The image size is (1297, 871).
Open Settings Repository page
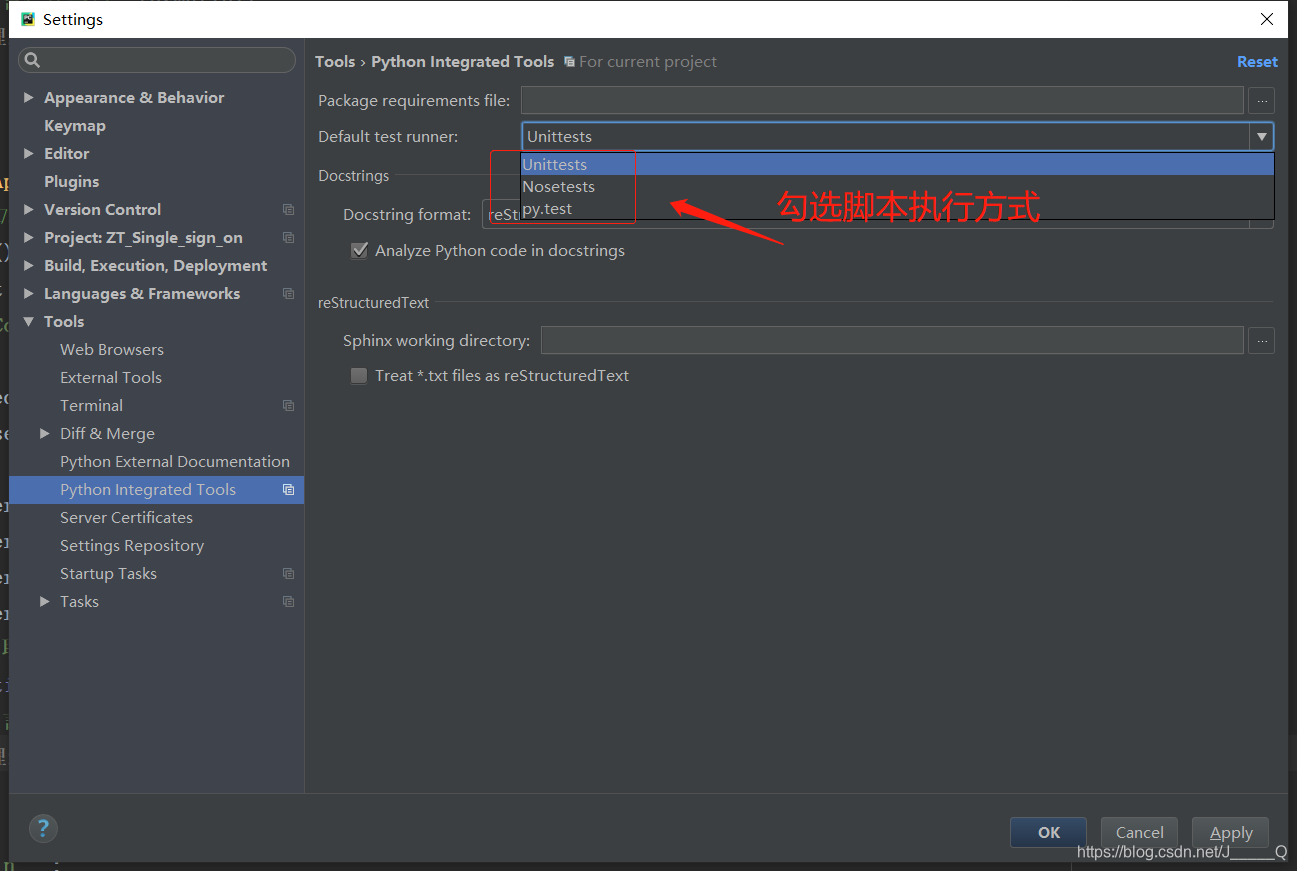pyautogui.click(x=132, y=546)
